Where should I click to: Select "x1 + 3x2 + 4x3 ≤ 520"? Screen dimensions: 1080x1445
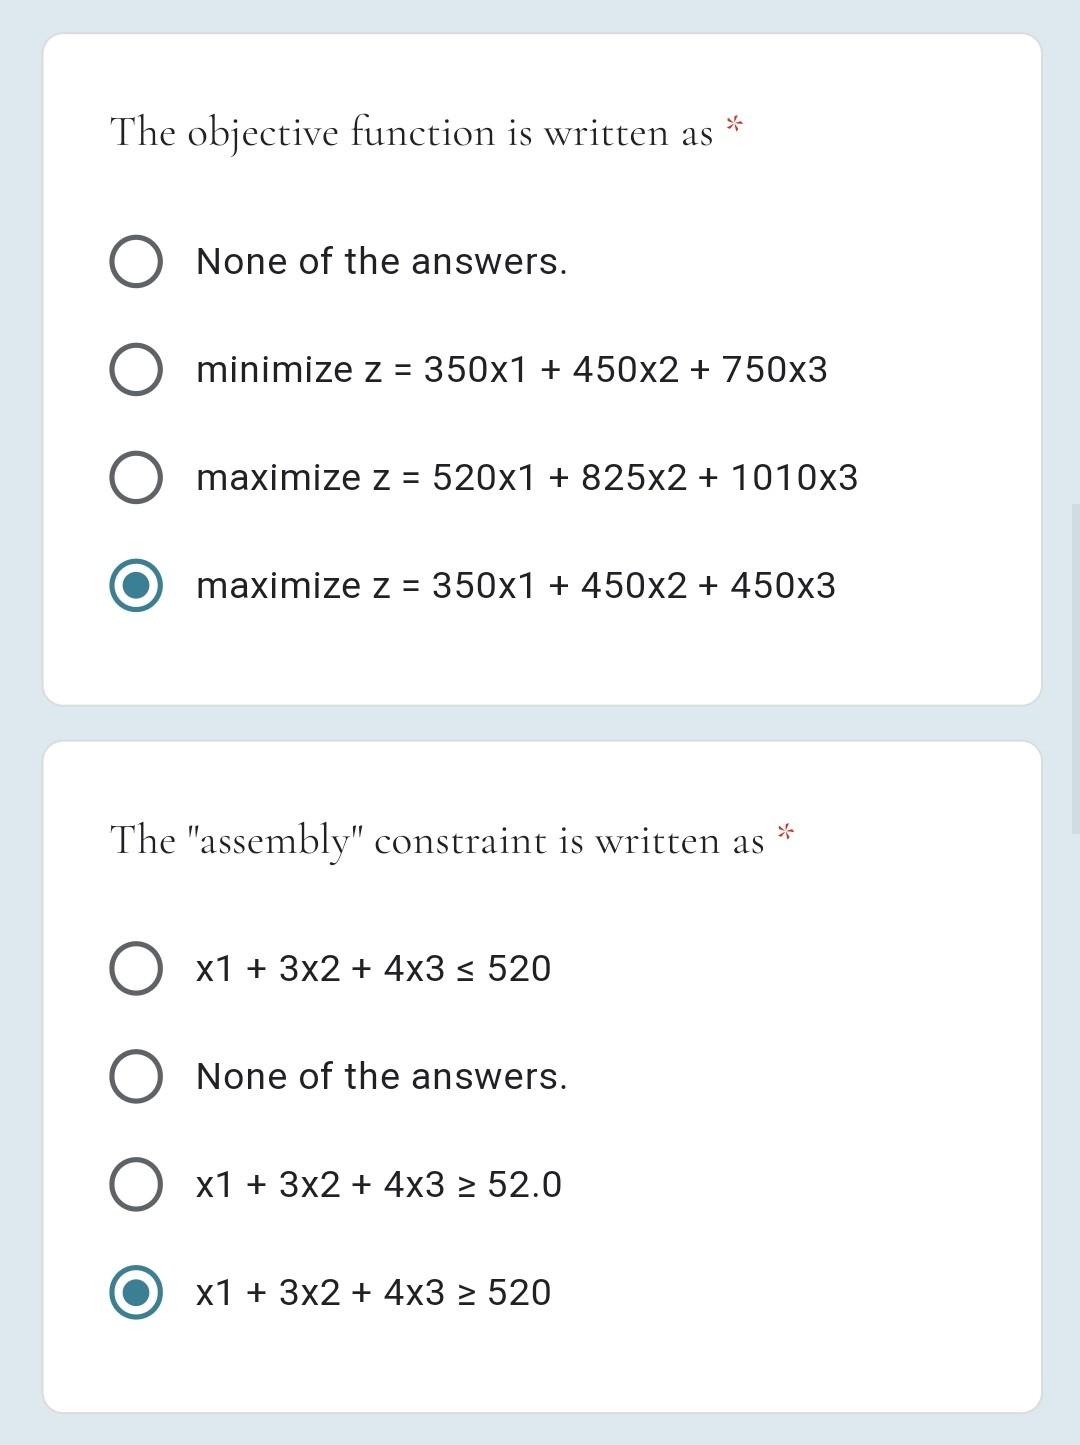pyautogui.click(x=137, y=968)
